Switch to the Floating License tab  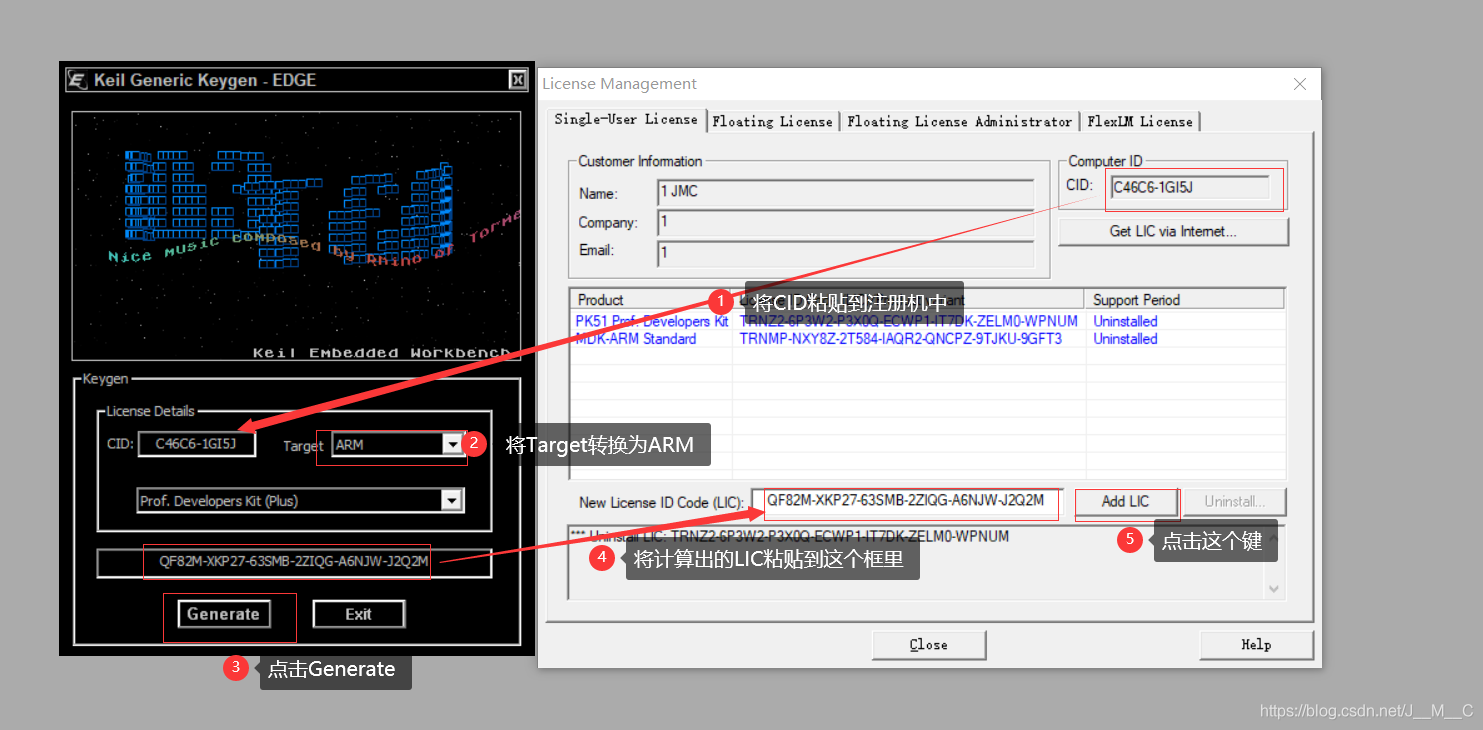click(772, 121)
